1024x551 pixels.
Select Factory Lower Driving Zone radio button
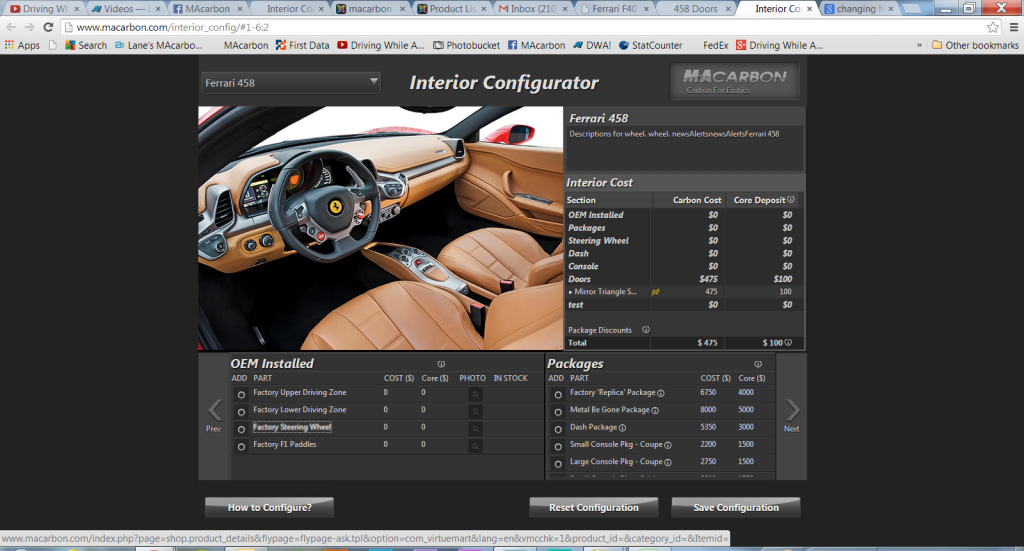tap(241, 412)
